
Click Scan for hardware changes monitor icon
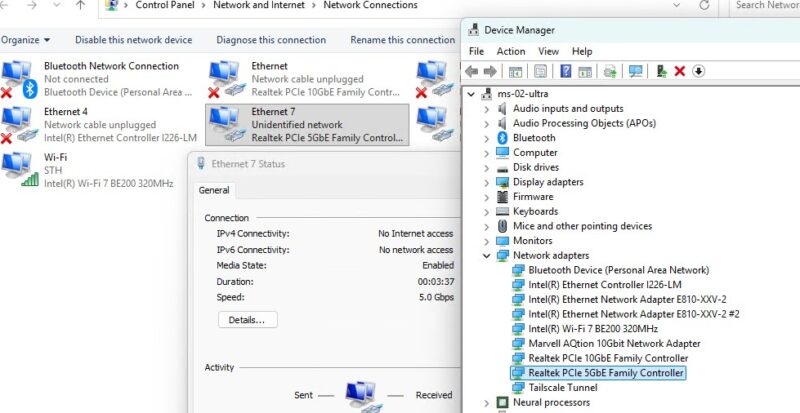tap(636, 71)
